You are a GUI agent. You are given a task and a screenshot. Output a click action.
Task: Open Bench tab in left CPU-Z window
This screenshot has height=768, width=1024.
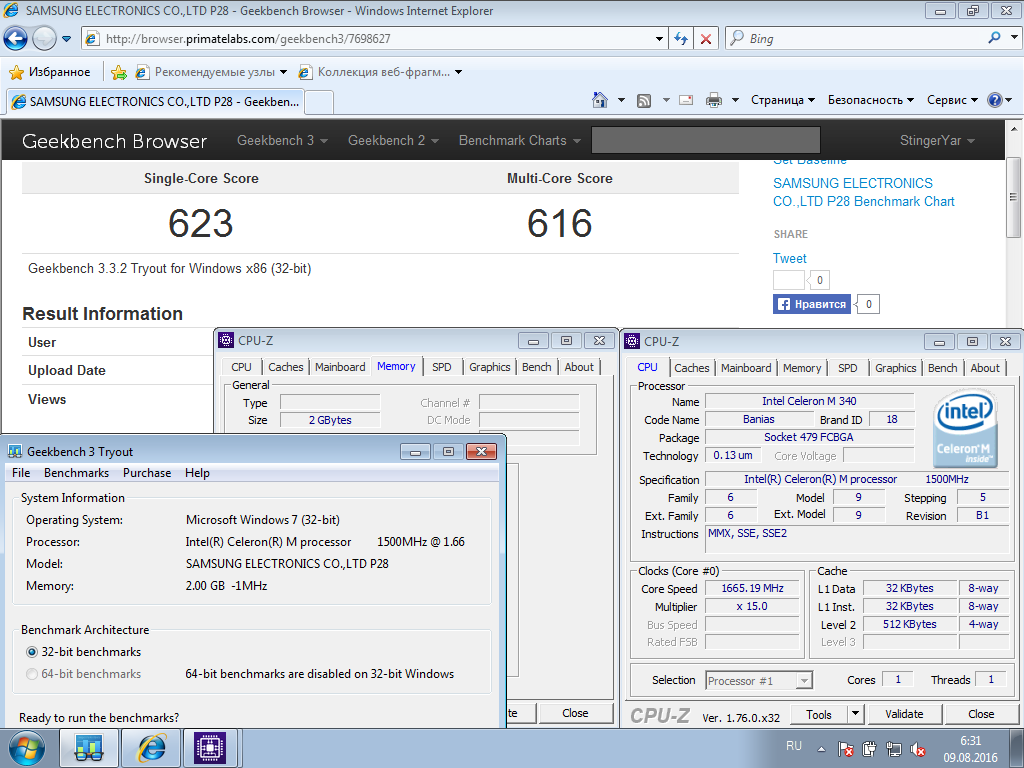click(x=537, y=367)
